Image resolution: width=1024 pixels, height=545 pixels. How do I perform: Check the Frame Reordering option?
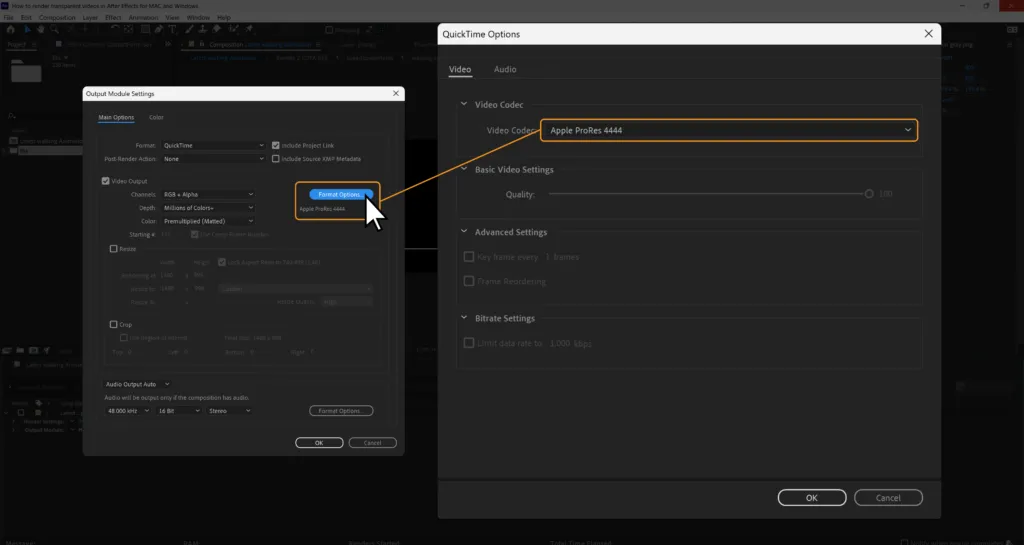(468, 281)
